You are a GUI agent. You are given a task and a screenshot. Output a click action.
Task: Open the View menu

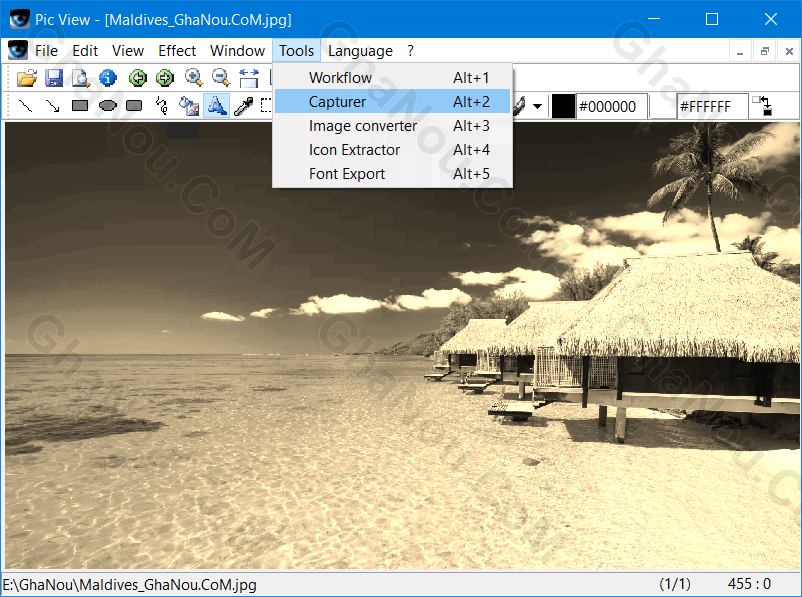128,51
